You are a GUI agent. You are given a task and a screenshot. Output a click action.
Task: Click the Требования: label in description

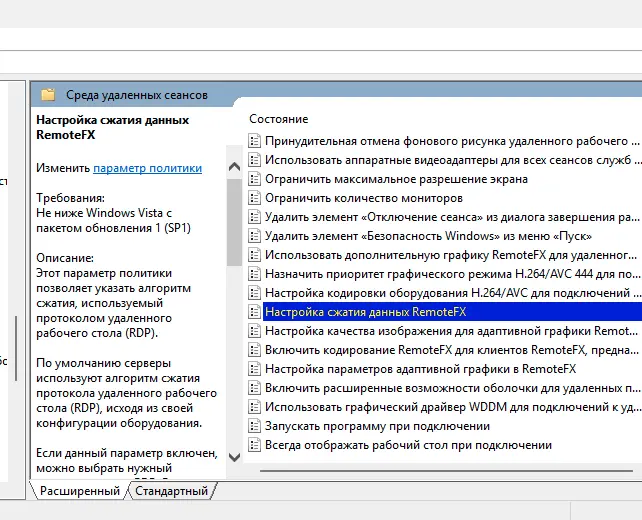pos(70,198)
